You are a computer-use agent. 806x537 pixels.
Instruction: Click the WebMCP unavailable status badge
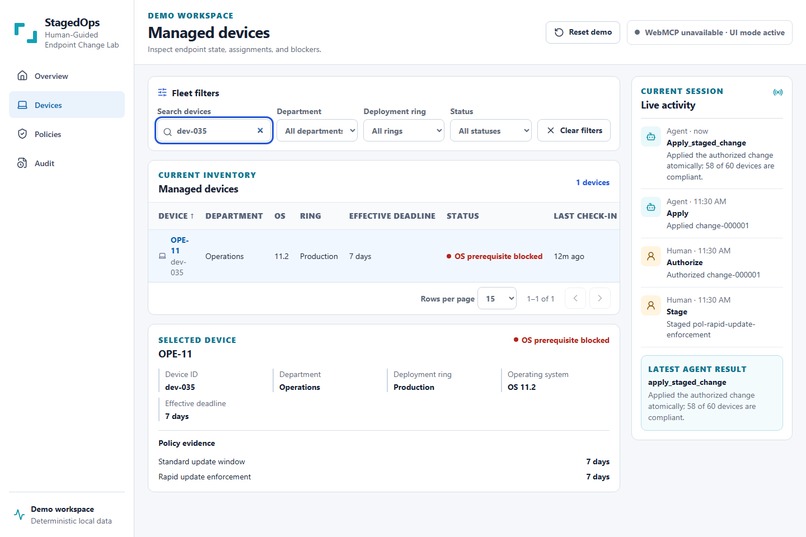coord(709,32)
